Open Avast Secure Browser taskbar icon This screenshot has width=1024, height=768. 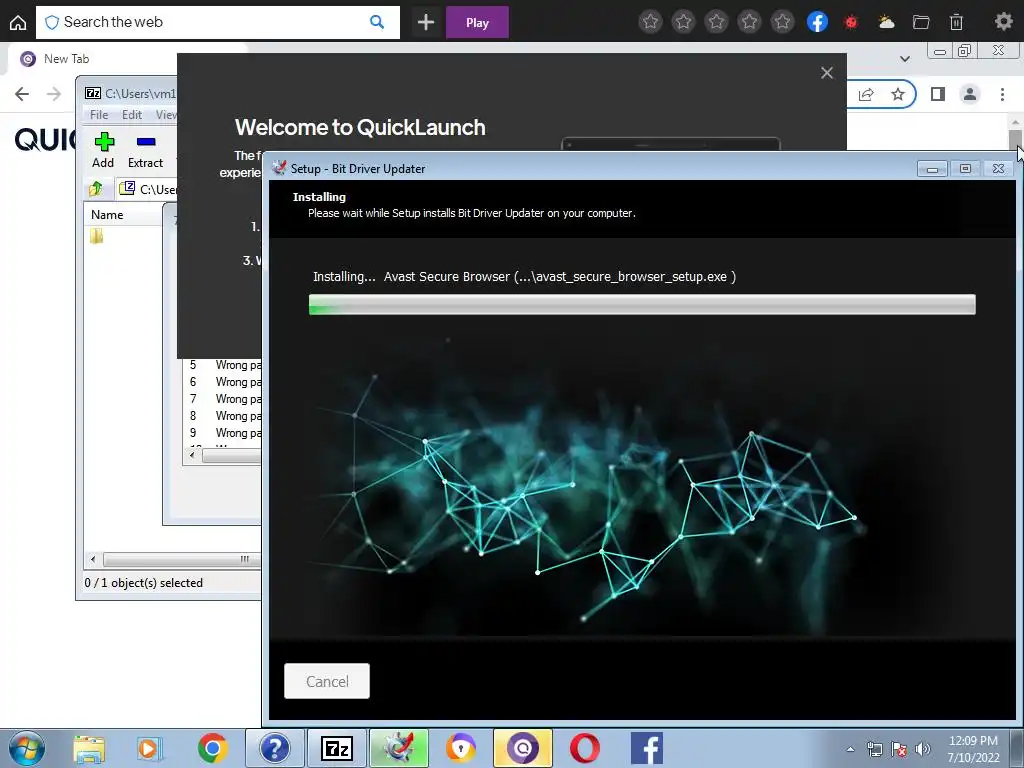click(460, 748)
